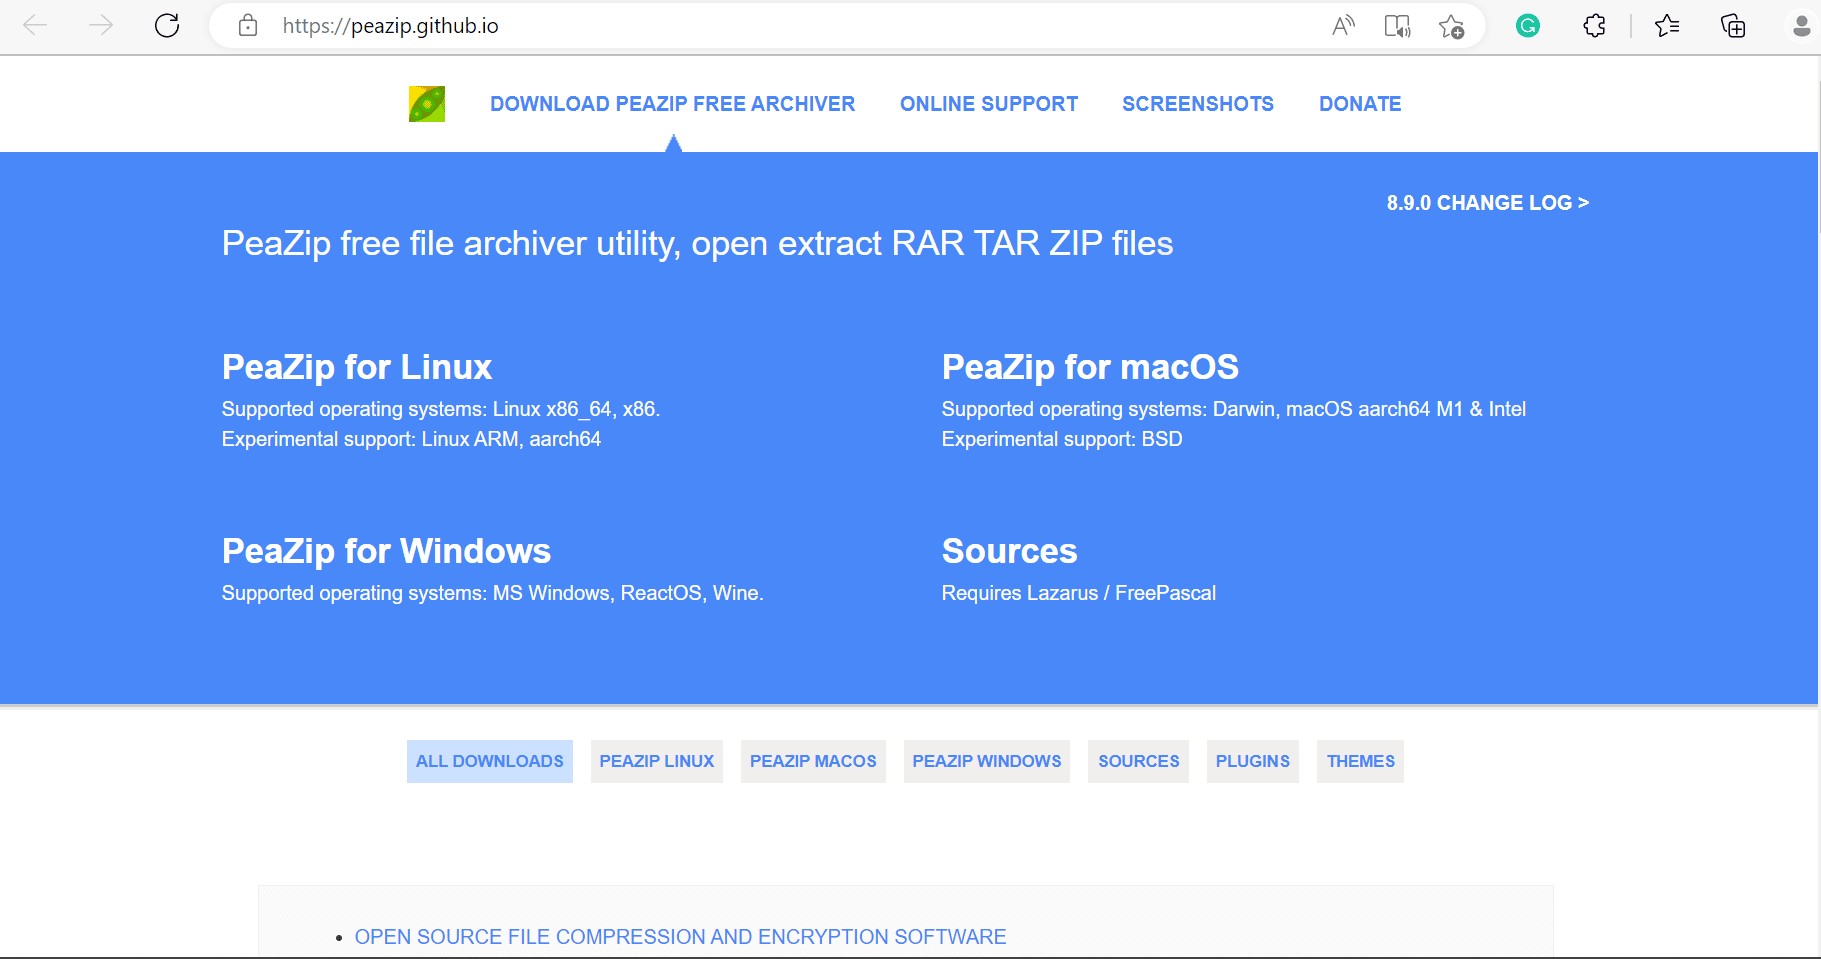Click the PeaZip logo icon
Image resolution: width=1821 pixels, height=959 pixels.
coord(427,104)
